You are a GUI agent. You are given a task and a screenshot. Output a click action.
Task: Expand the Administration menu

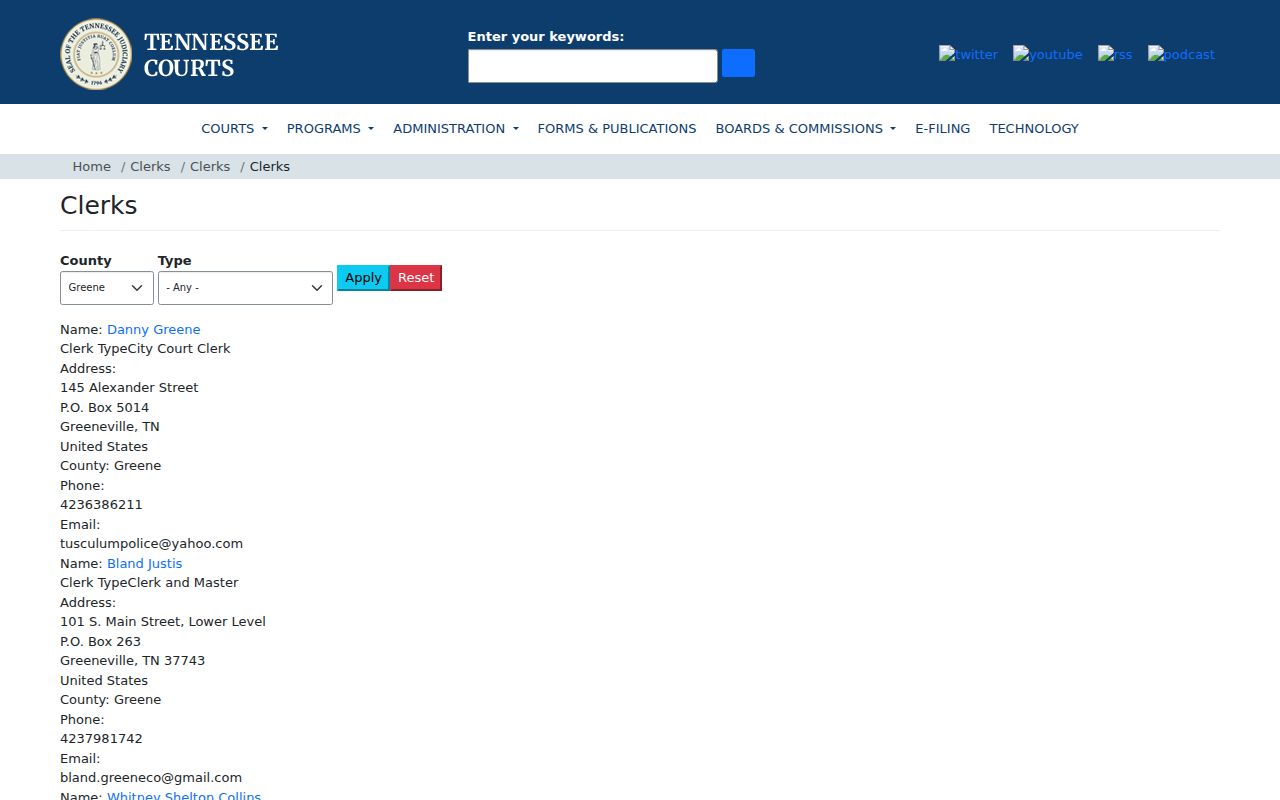click(456, 128)
